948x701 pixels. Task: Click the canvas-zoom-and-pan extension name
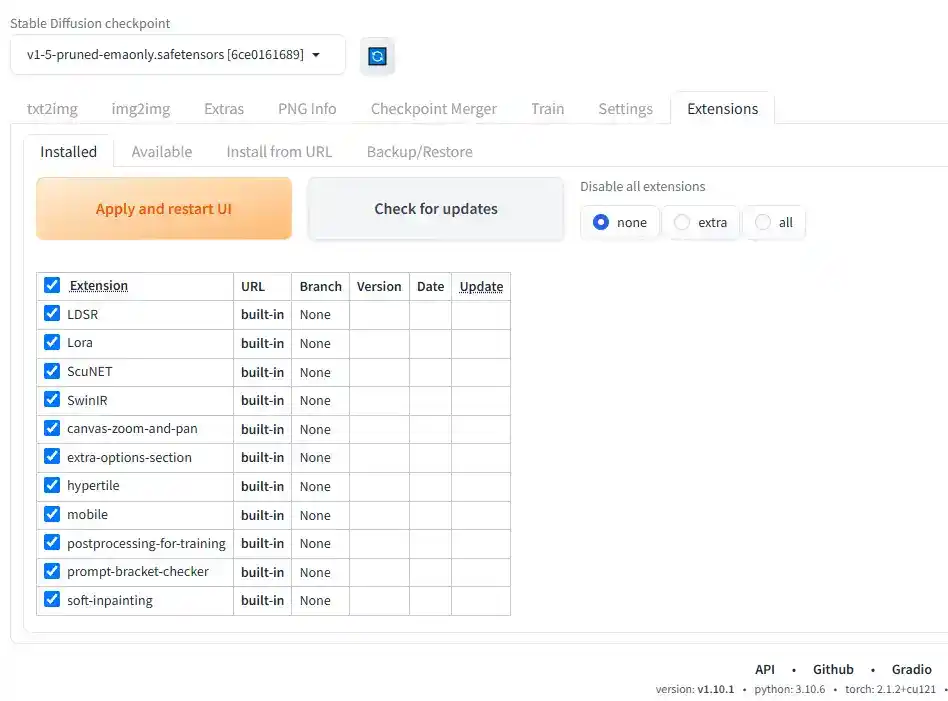pyautogui.click(x=132, y=429)
